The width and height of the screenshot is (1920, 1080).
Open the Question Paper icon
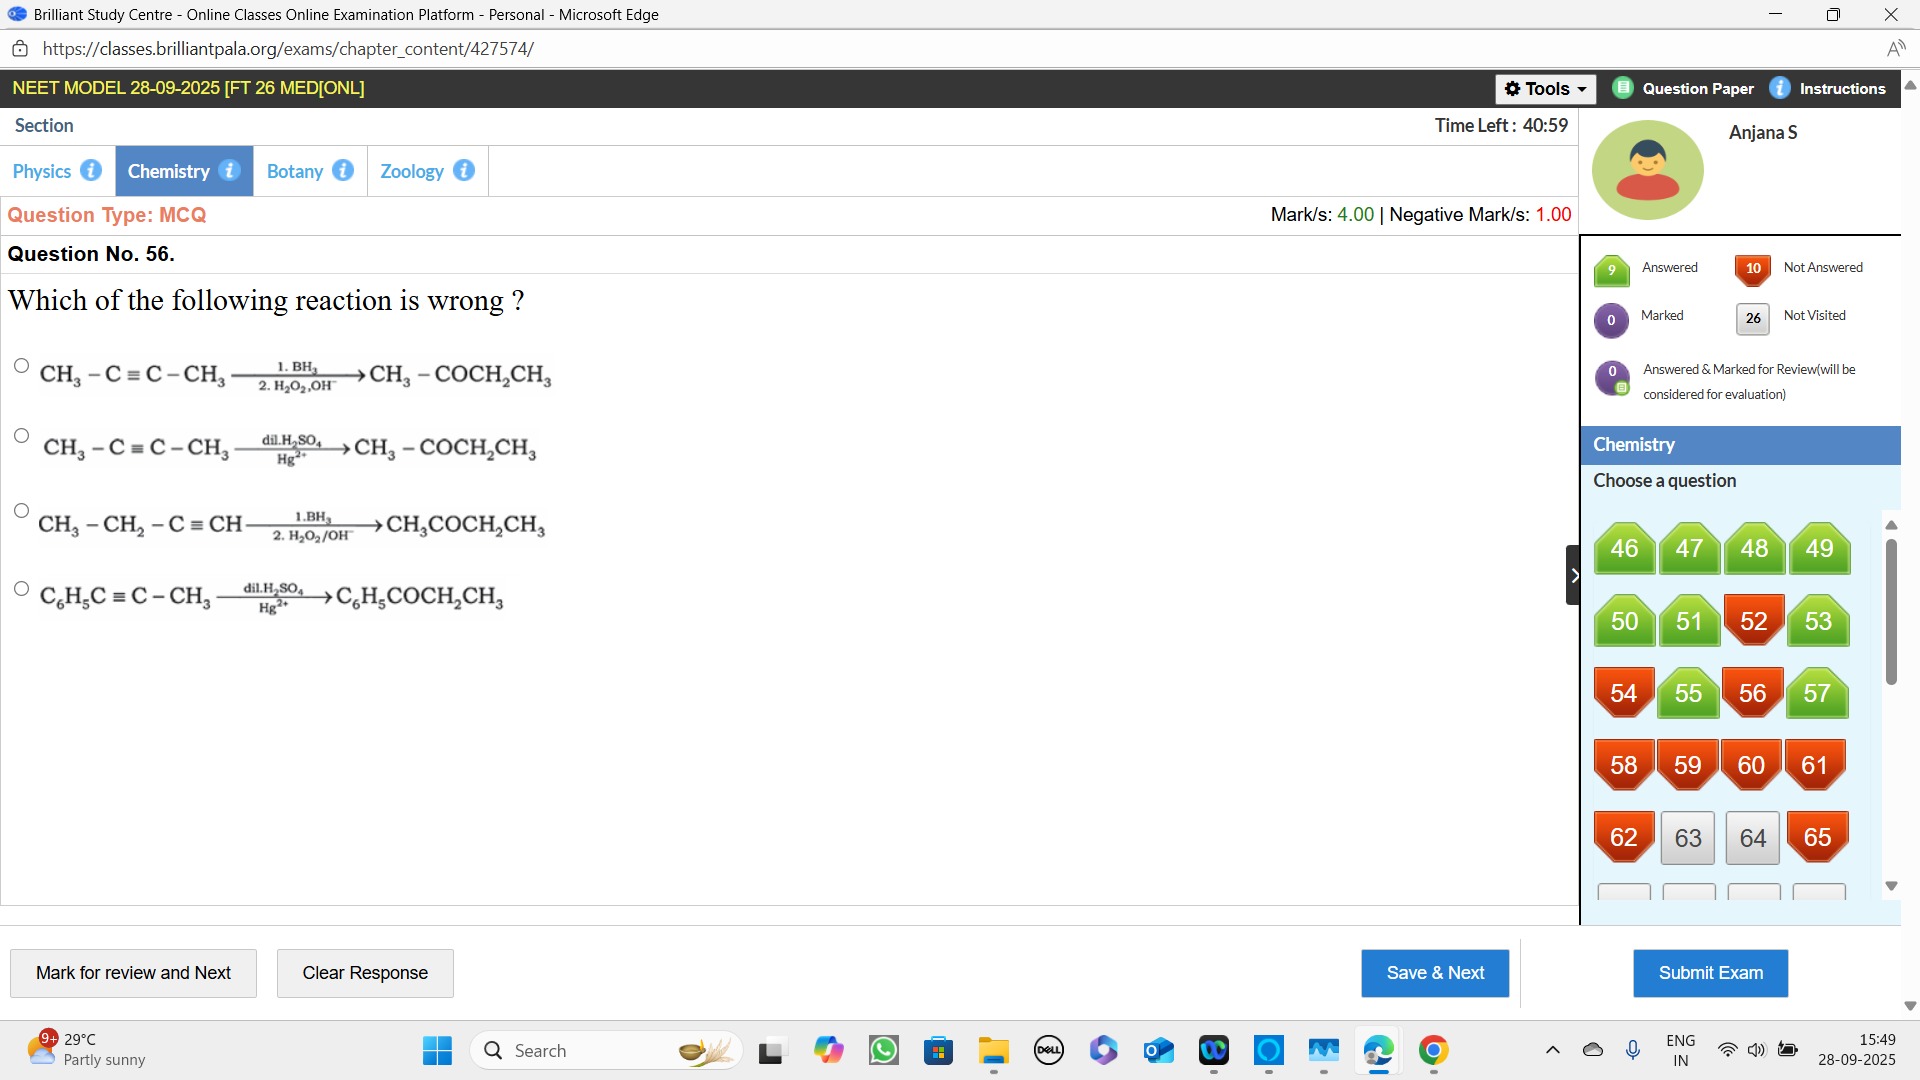pyautogui.click(x=1623, y=88)
